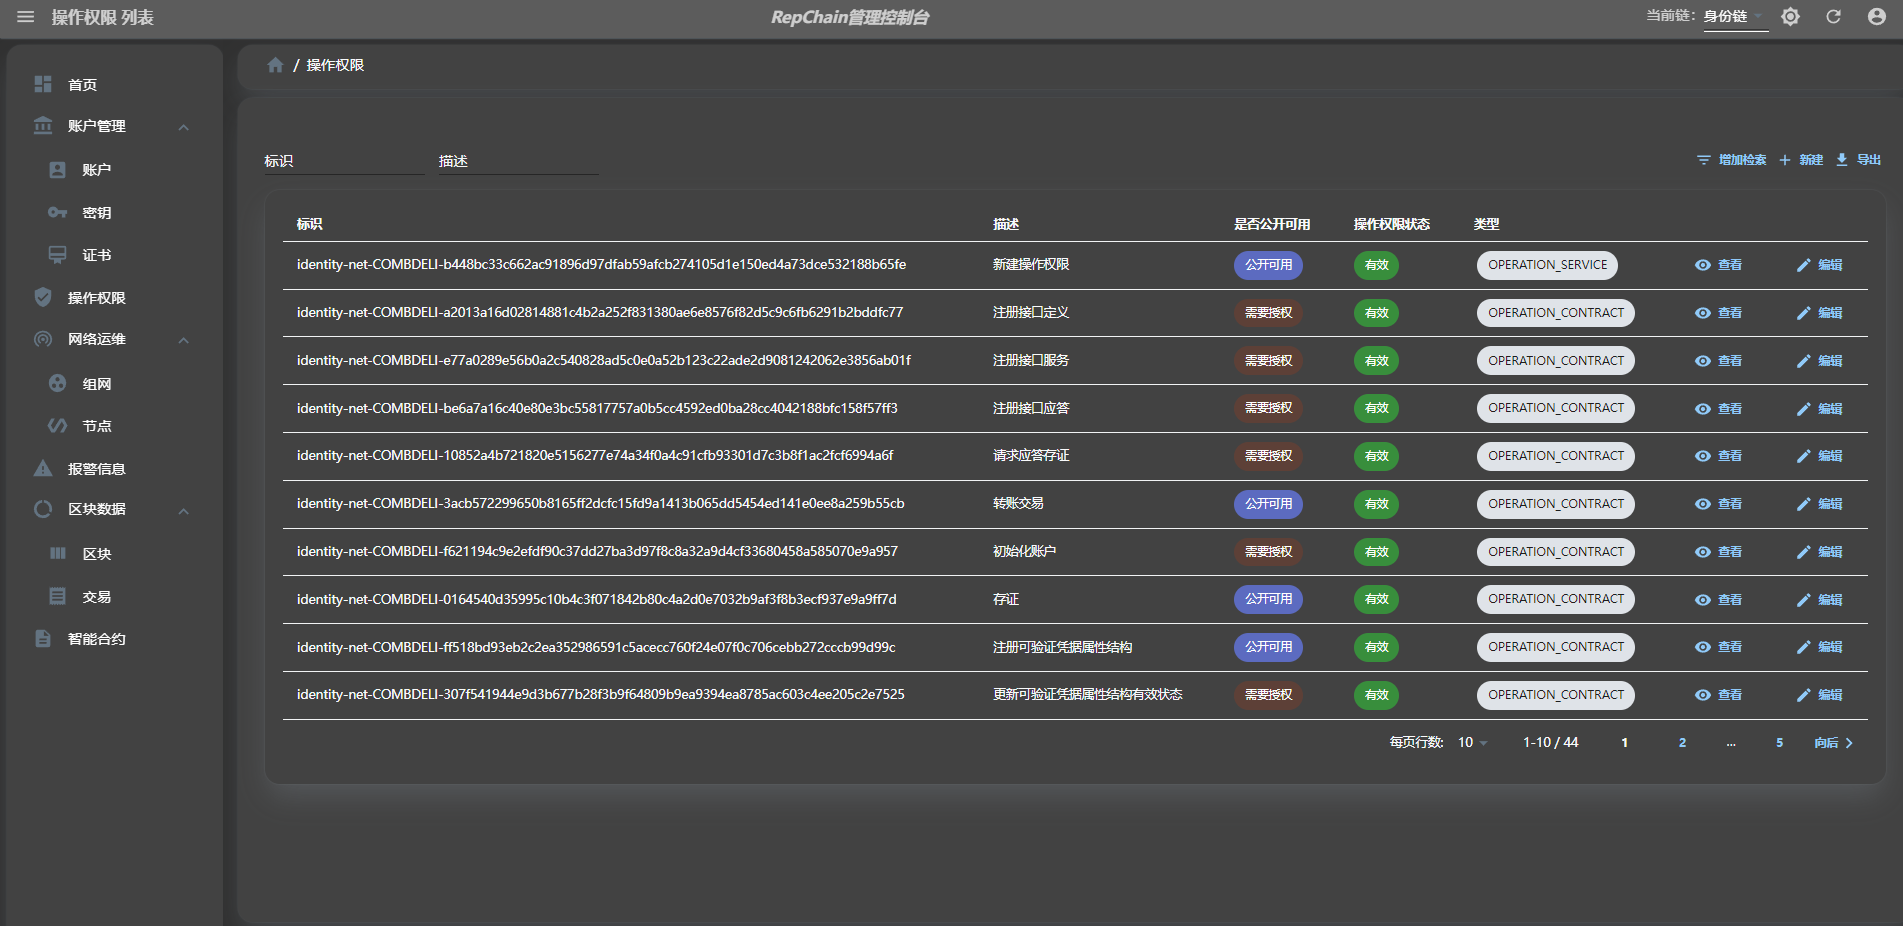Screen dimensions: 1903x926
Task: Click 公开可用 badge in 存证 row
Action: (1268, 599)
